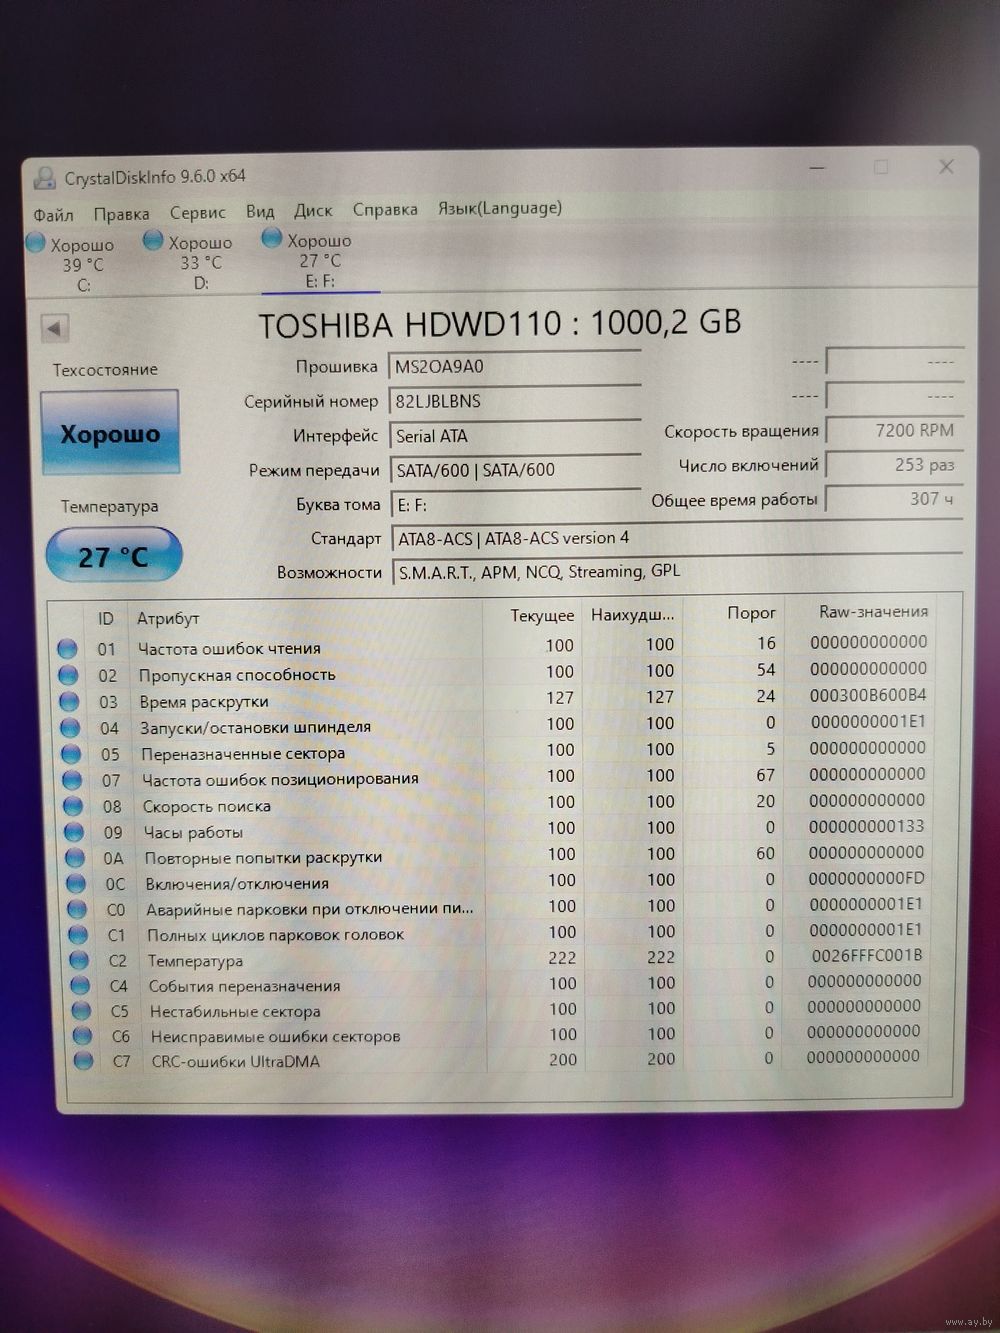Click status orb for Температура attribute C2
This screenshot has height=1333, width=1000.
(79, 961)
